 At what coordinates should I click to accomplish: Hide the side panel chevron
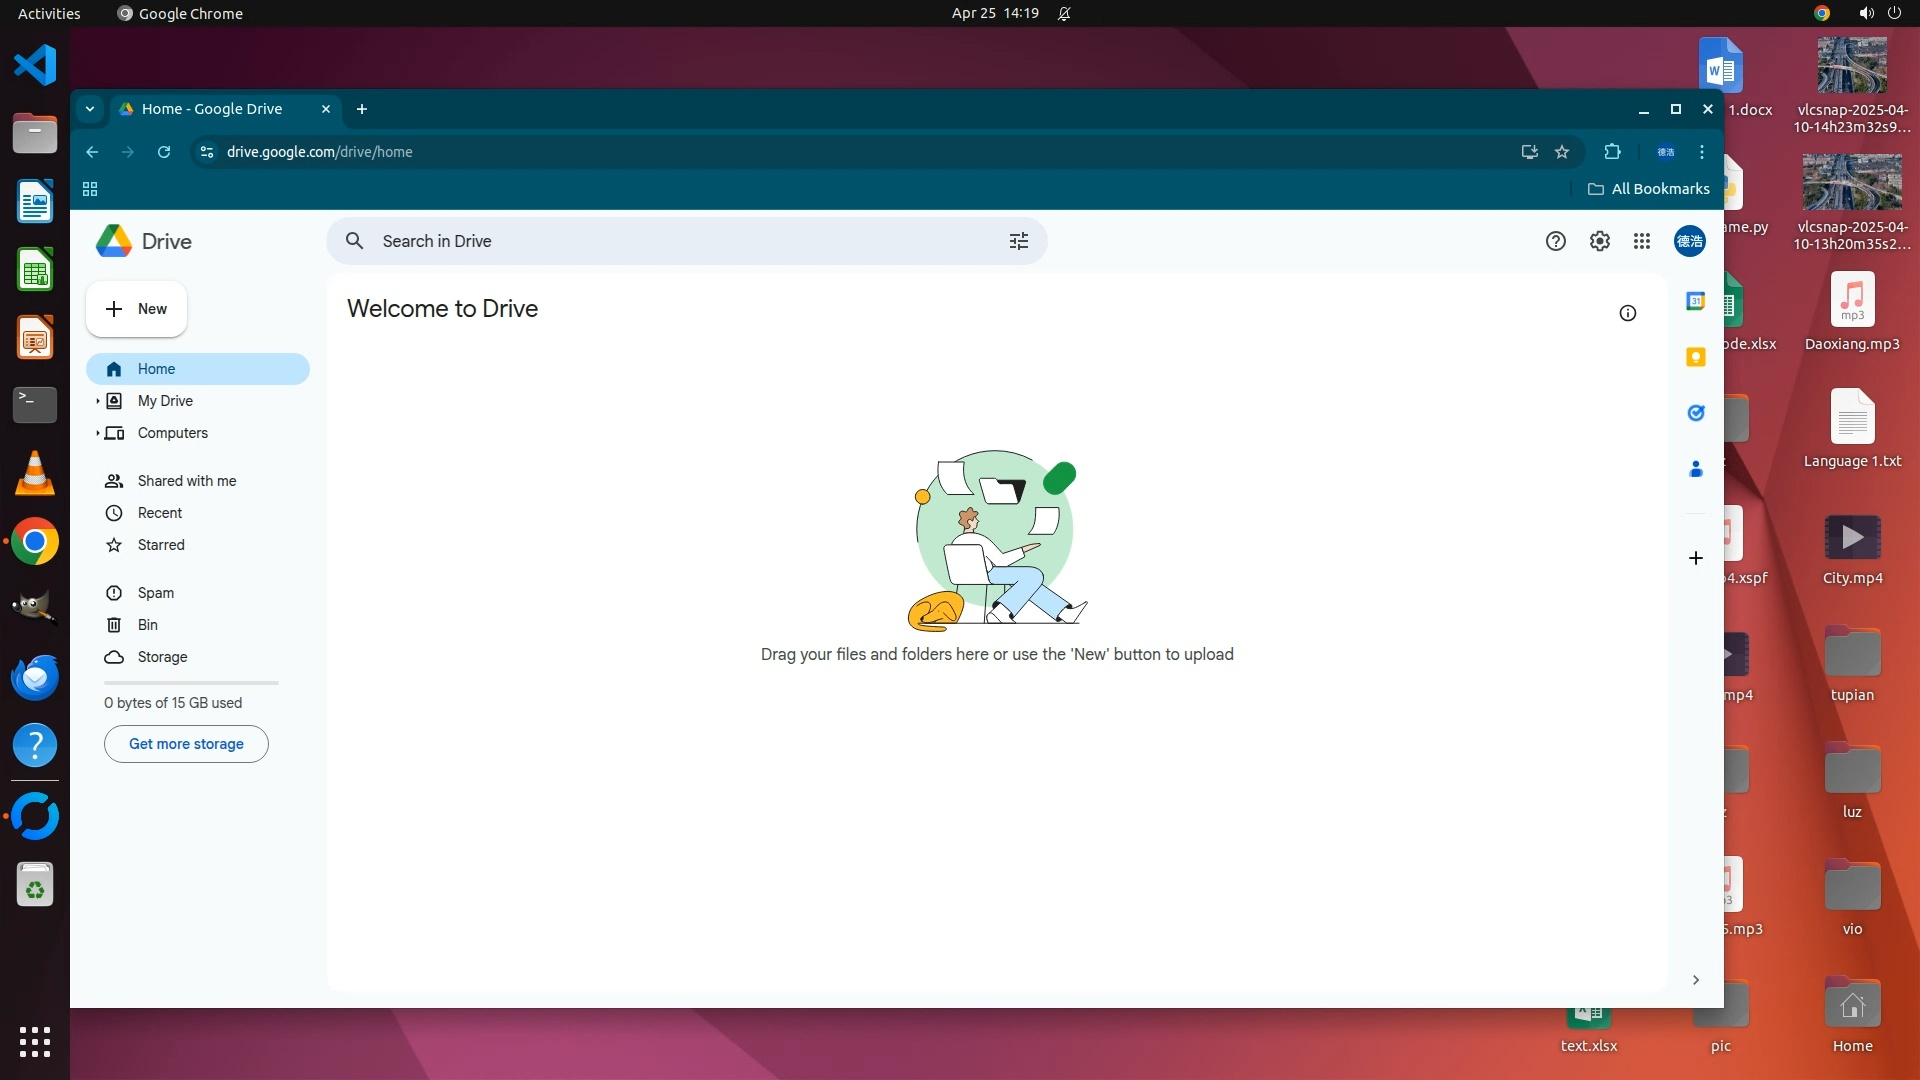click(x=1695, y=980)
